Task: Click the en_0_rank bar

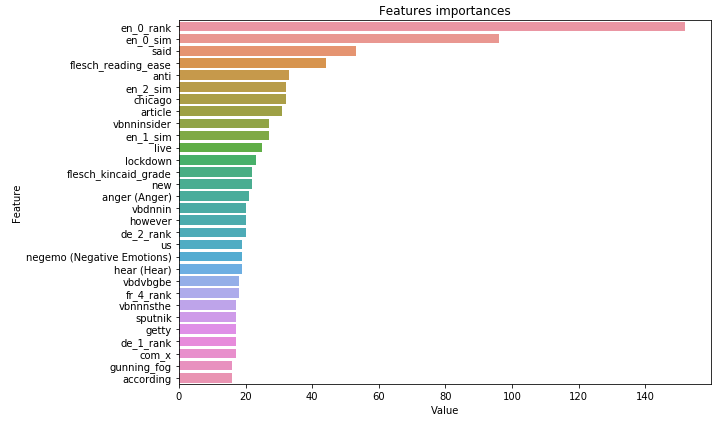Action: click(432, 27)
